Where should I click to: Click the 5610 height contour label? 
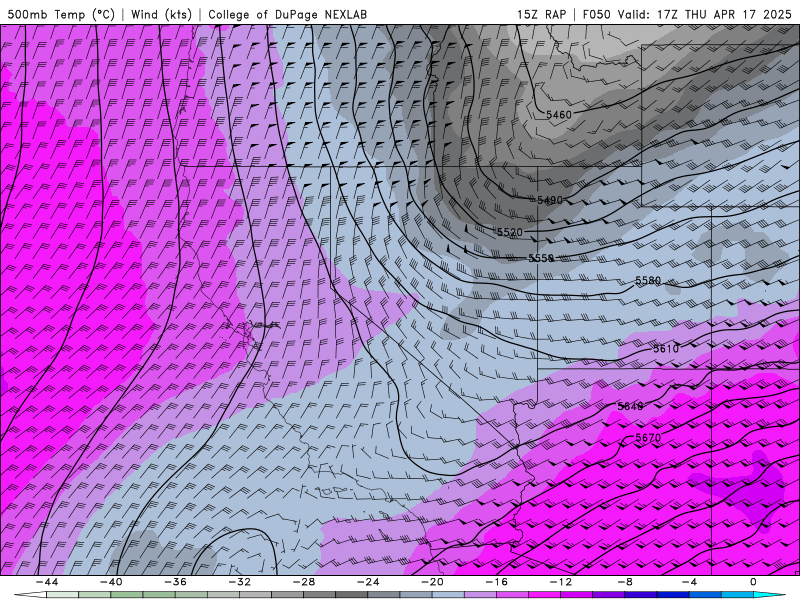pyautogui.click(x=666, y=348)
